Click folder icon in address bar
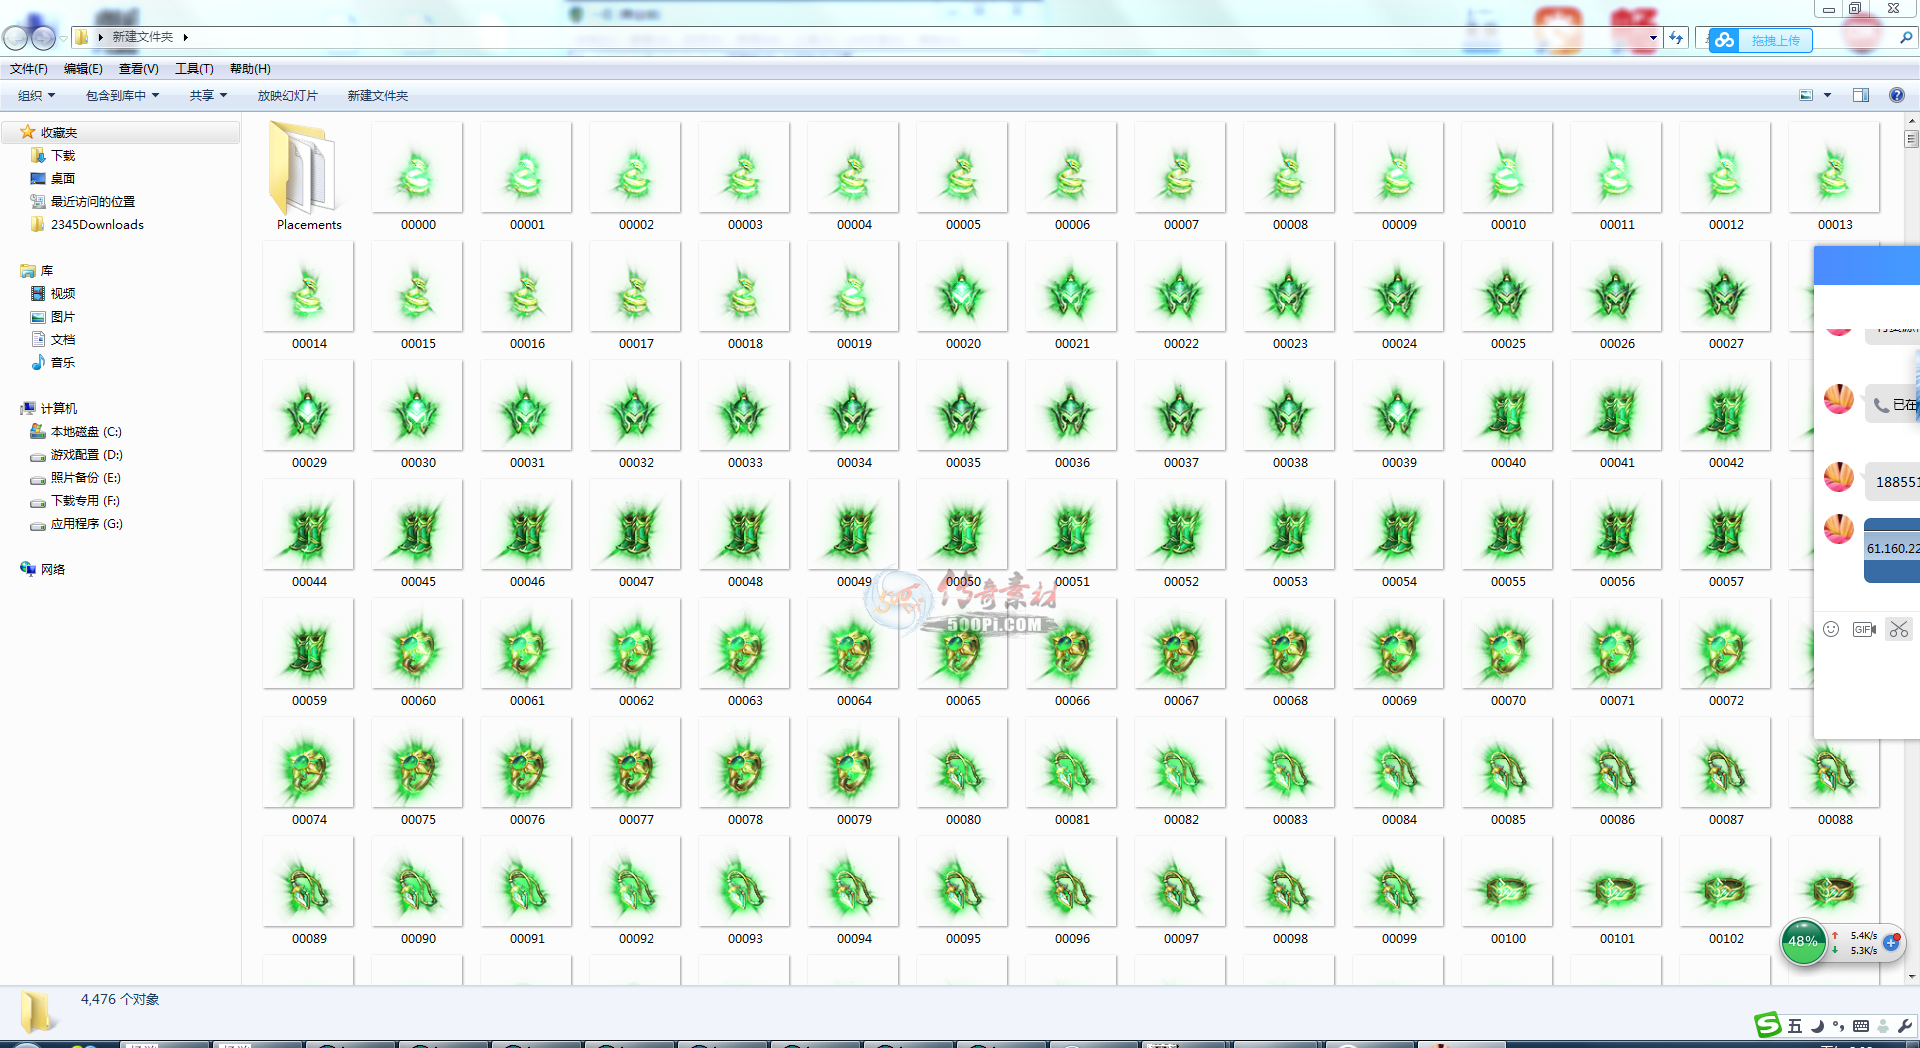Viewport: 1920px width, 1048px height. point(82,37)
